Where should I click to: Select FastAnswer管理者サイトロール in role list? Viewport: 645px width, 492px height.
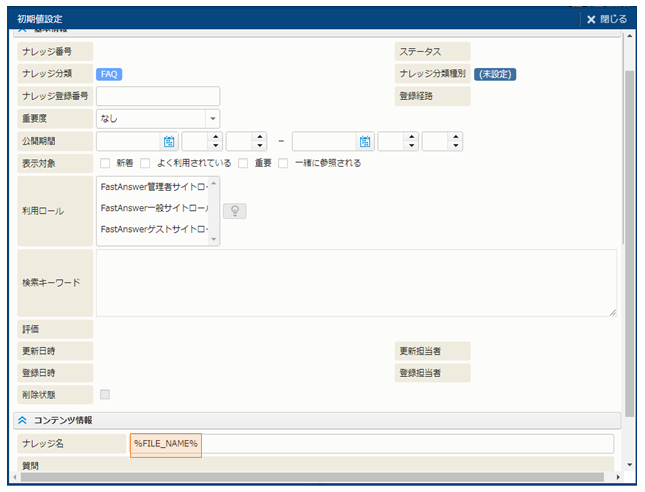154,185
